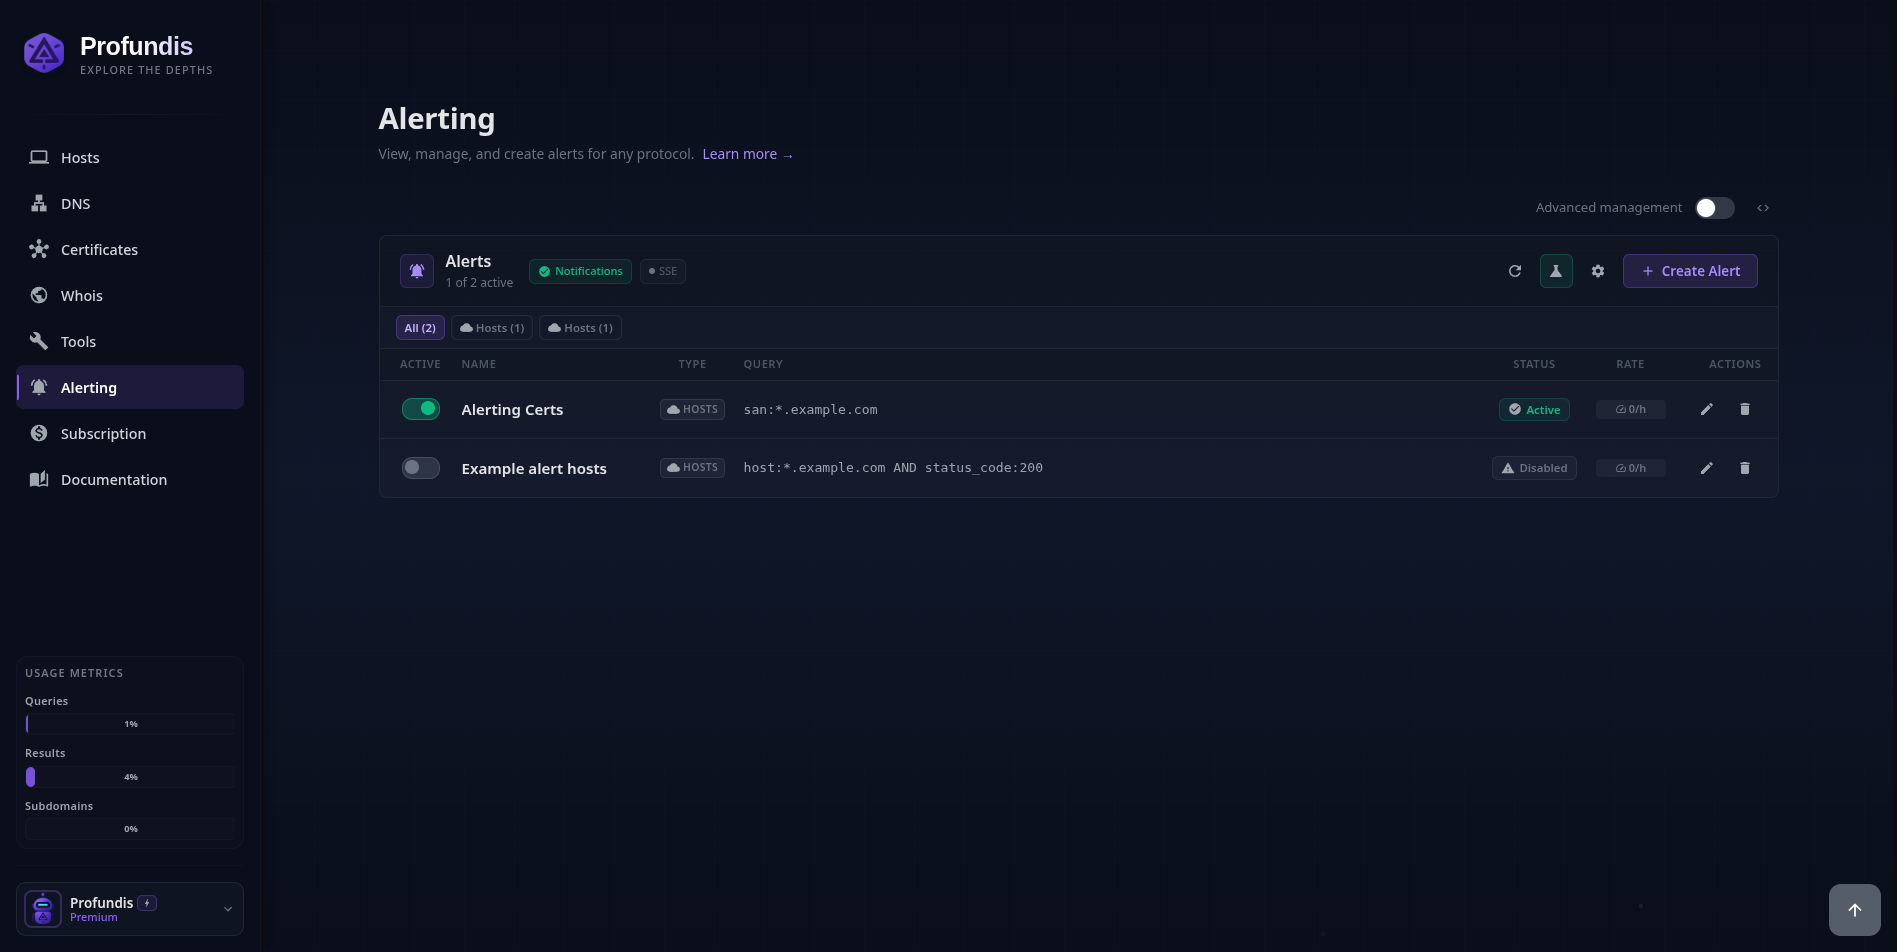Click the 0/h rate for Example alert hosts

(x=1631, y=468)
